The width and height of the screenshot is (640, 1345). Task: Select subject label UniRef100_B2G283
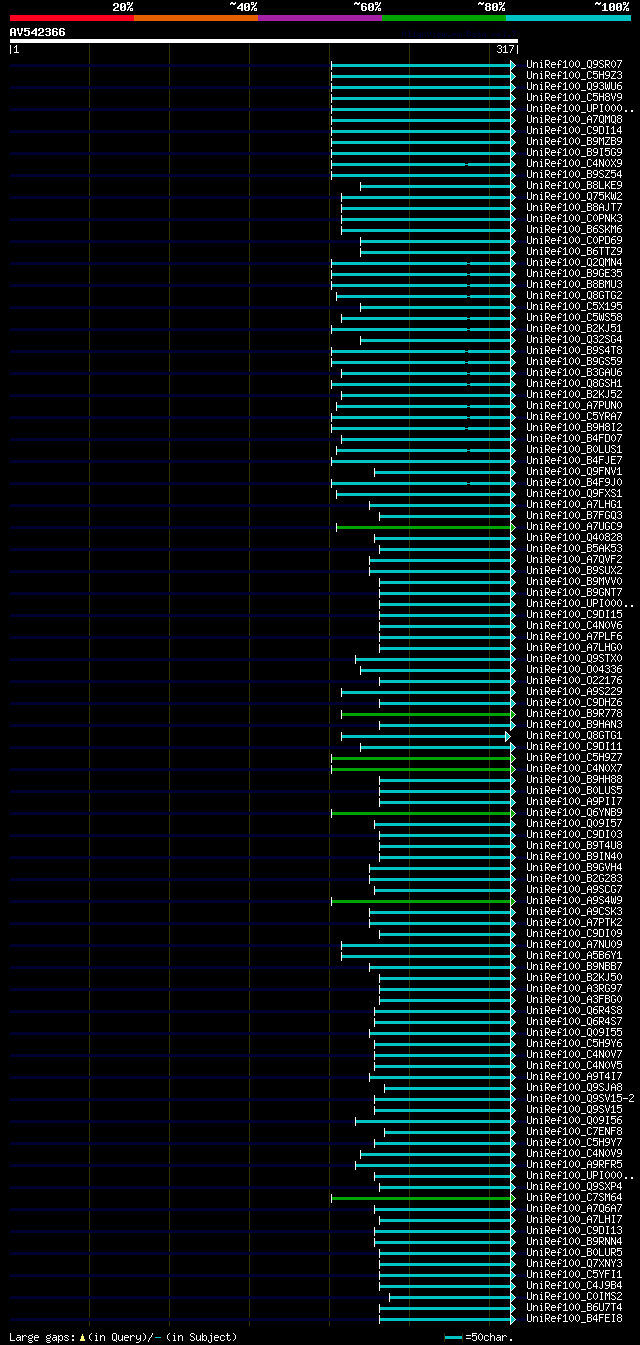tap(573, 879)
